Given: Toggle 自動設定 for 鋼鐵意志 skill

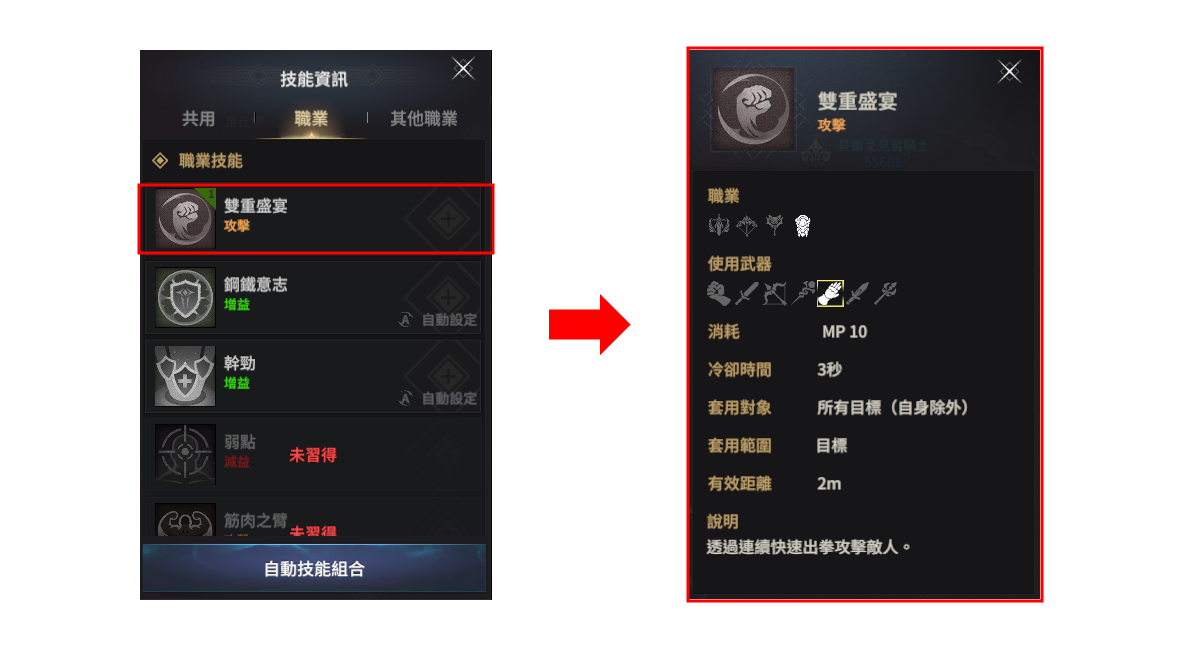Looking at the screenshot, I should click(437, 320).
